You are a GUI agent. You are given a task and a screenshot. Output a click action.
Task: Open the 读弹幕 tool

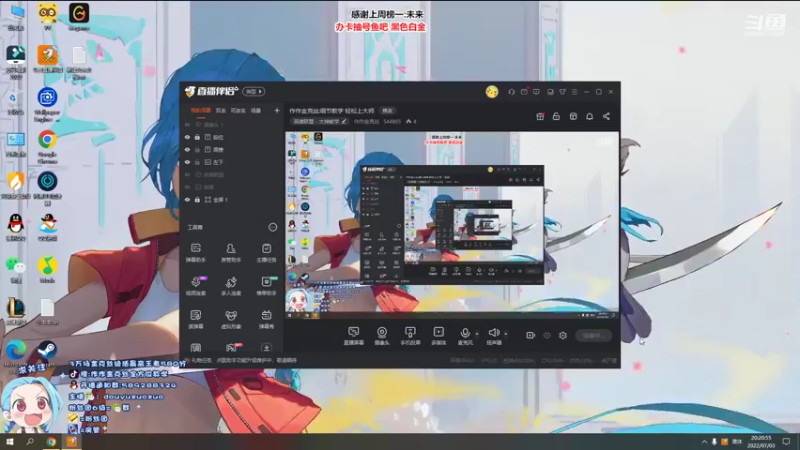point(195,319)
